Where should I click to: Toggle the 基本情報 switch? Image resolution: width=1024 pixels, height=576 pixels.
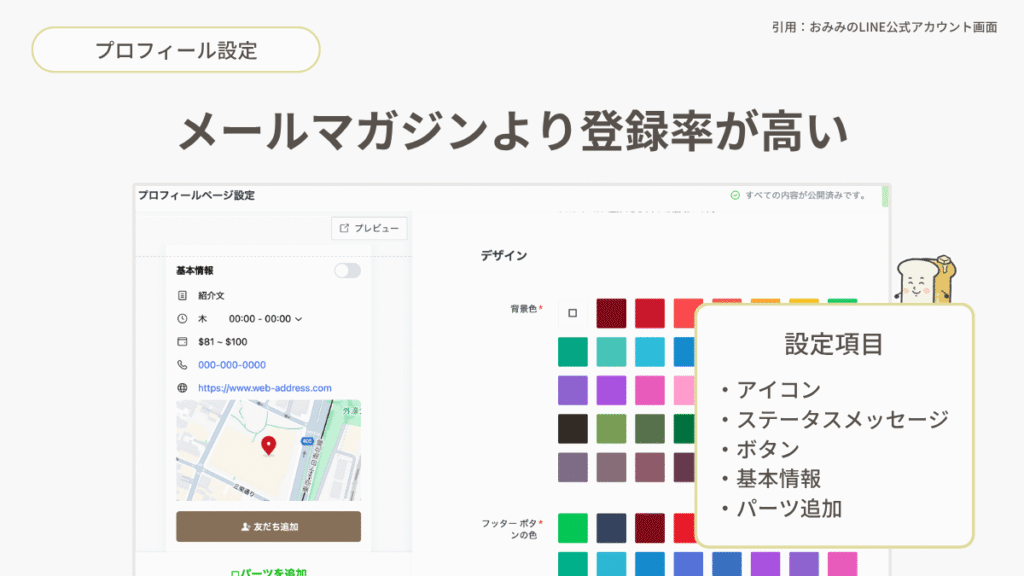tap(347, 271)
